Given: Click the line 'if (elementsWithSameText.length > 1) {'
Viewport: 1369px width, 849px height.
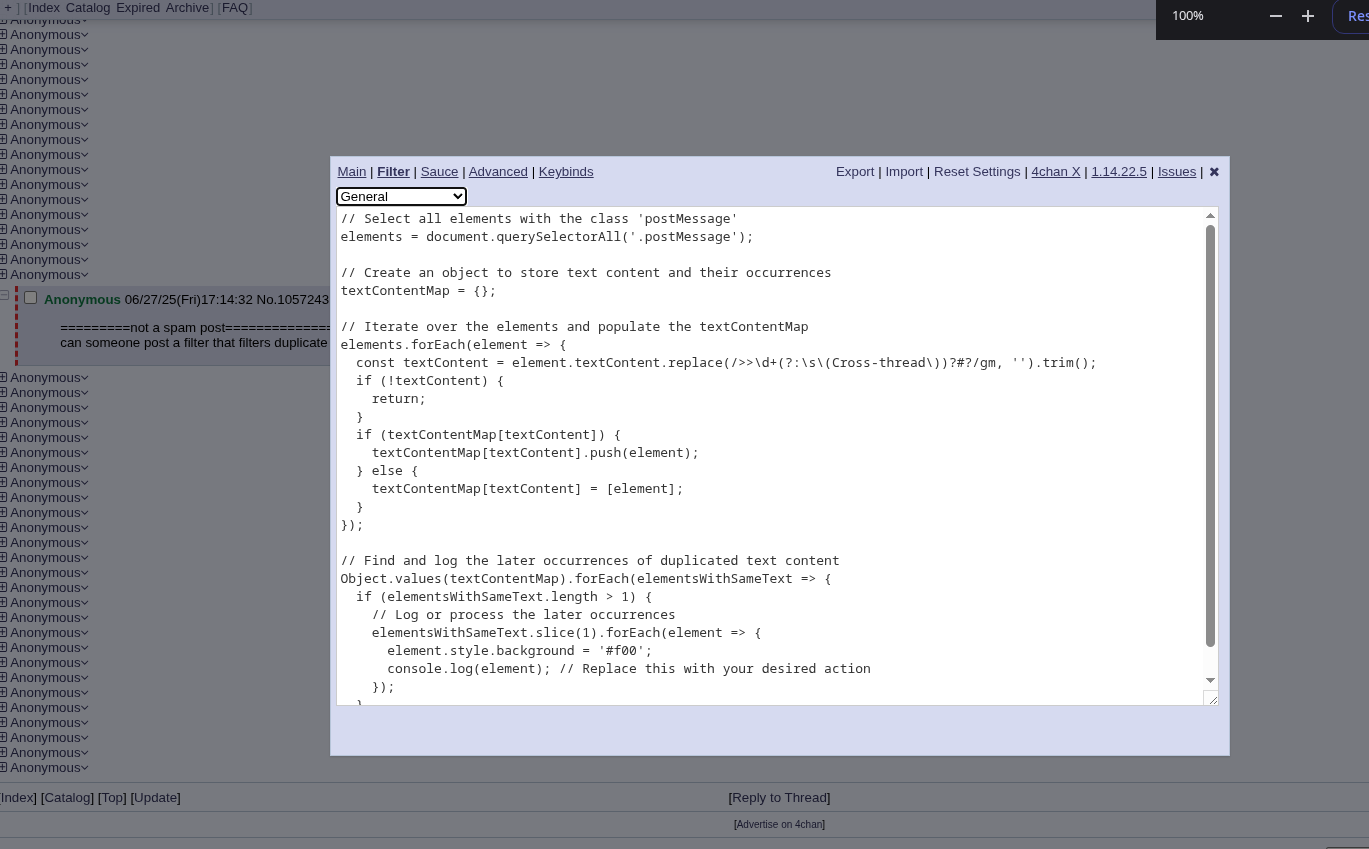Looking at the screenshot, I should (x=504, y=597).
